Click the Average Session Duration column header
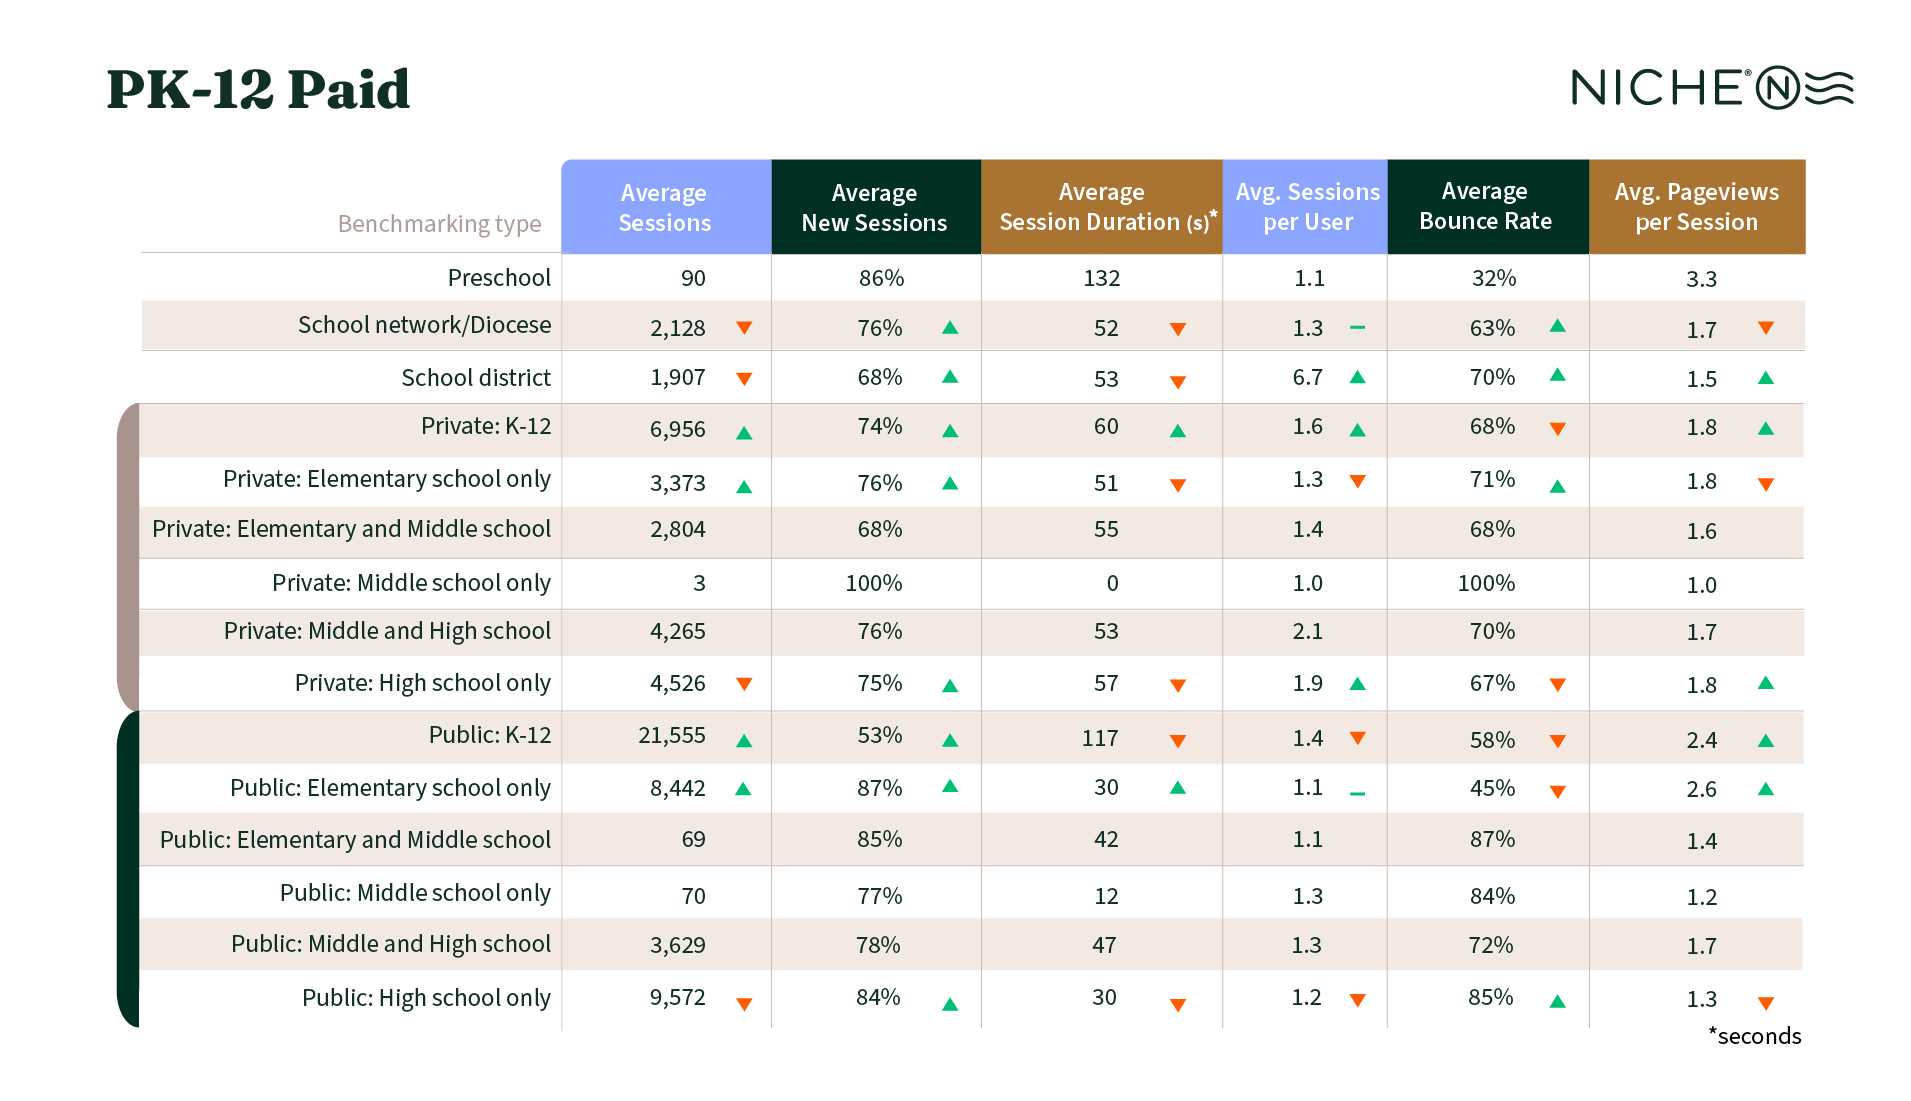The height and width of the screenshot is (1101, 1911). (1102, 207)
